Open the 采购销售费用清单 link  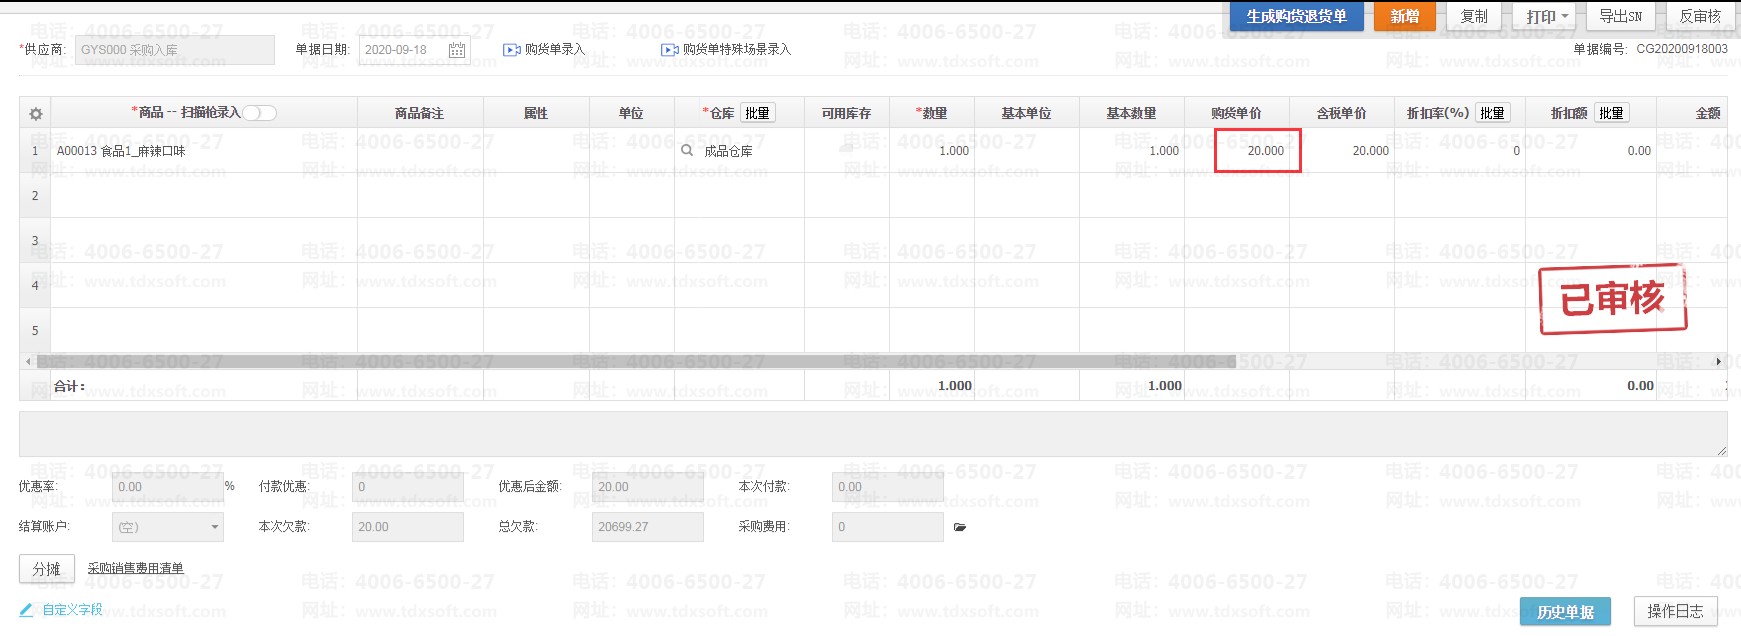pos(135,568)
